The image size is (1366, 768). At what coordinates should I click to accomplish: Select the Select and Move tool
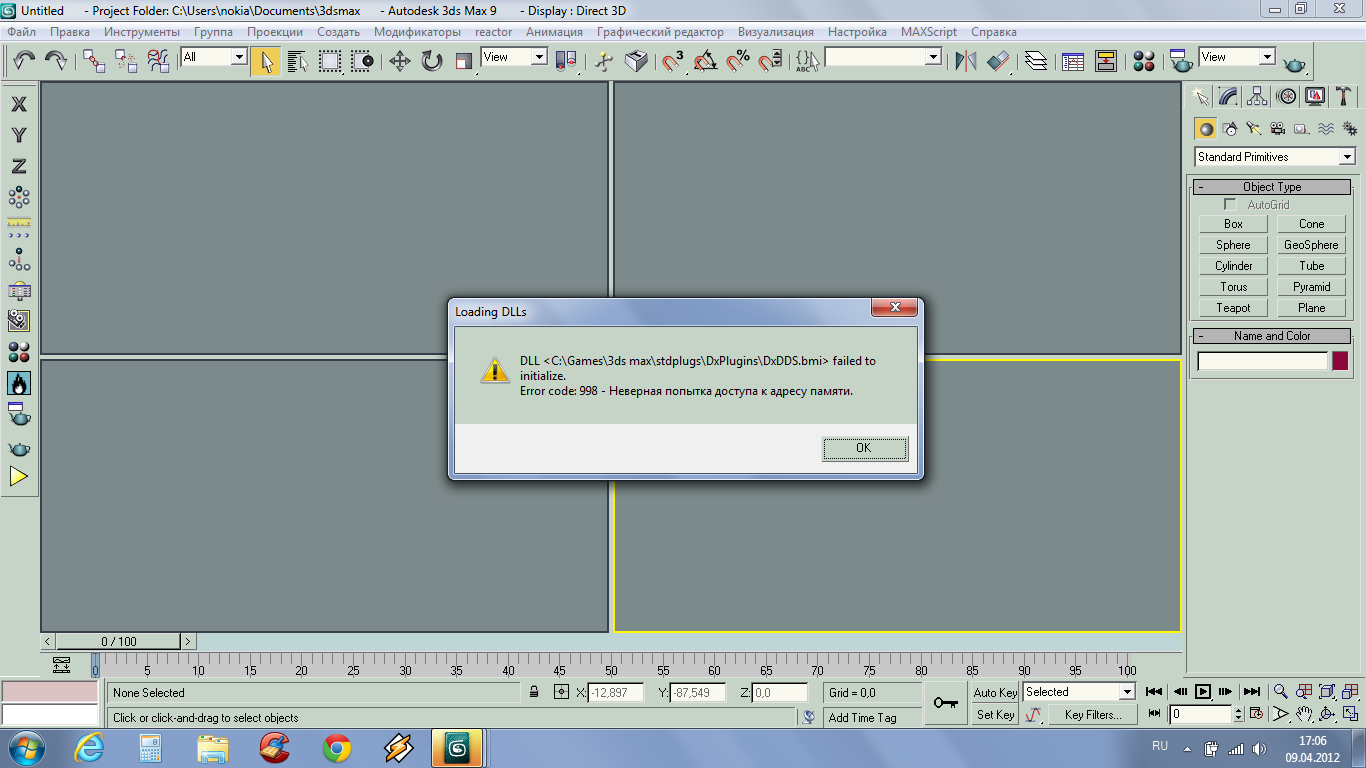click(400, 61)
